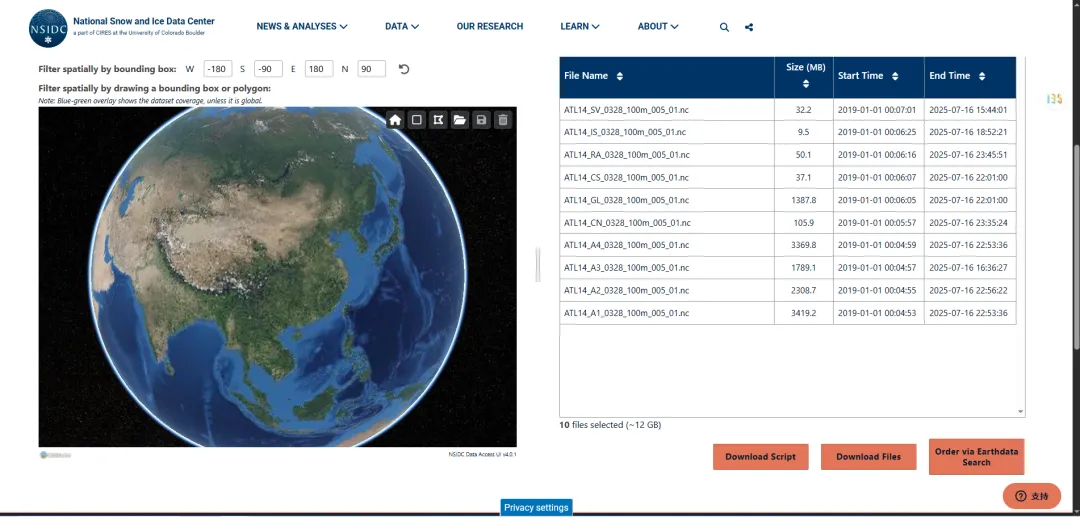The width and height of the screenshot is (1080, 517).
Task: Select file ATL14_A4_0328_100m_005_01.nc
Action: [x=626, y=245]
